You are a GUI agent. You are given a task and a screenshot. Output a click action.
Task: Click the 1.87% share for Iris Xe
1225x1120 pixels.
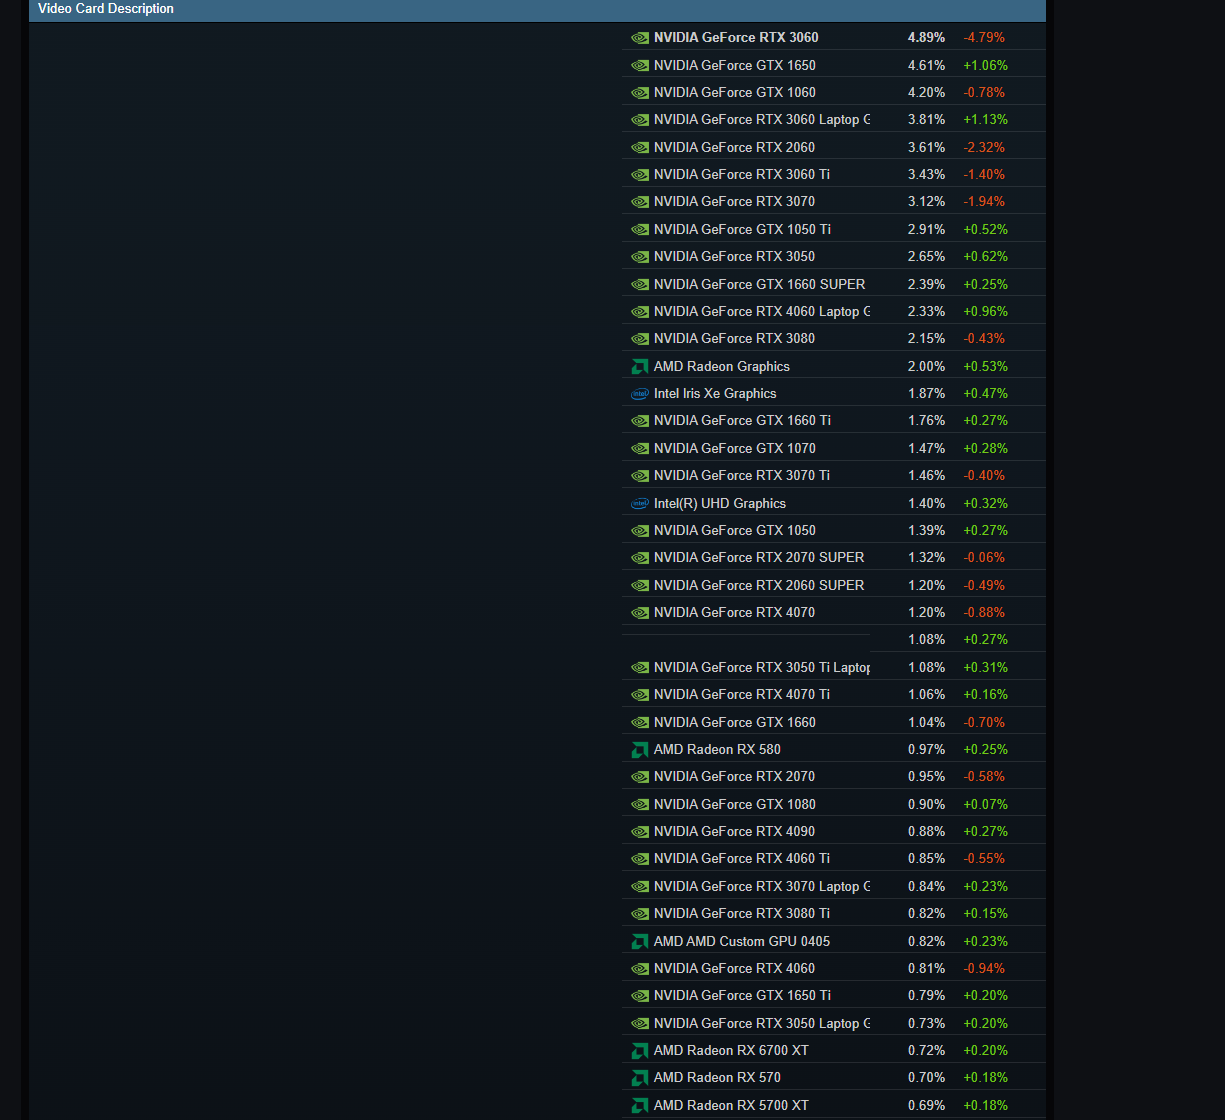(926, 394)
